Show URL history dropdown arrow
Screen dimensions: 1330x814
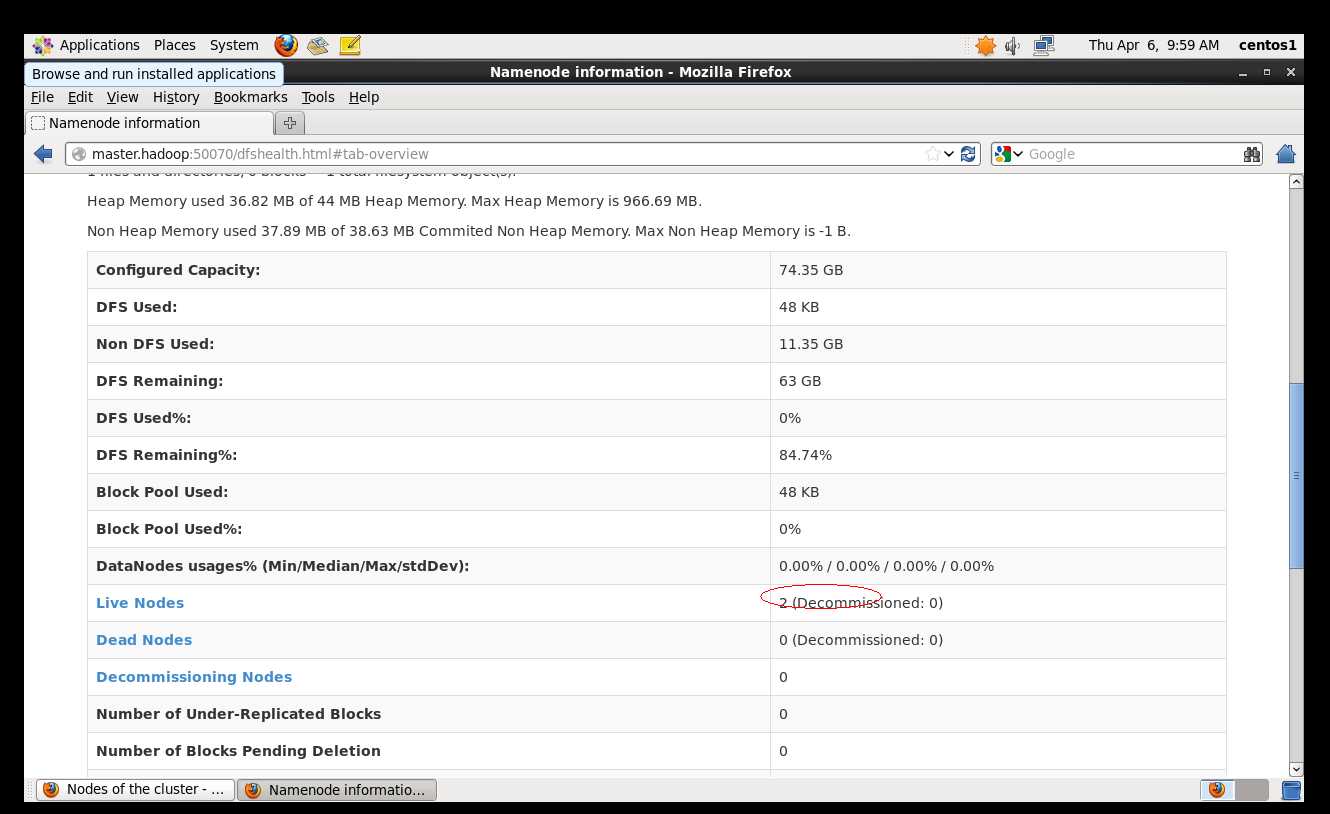(949, 154)
